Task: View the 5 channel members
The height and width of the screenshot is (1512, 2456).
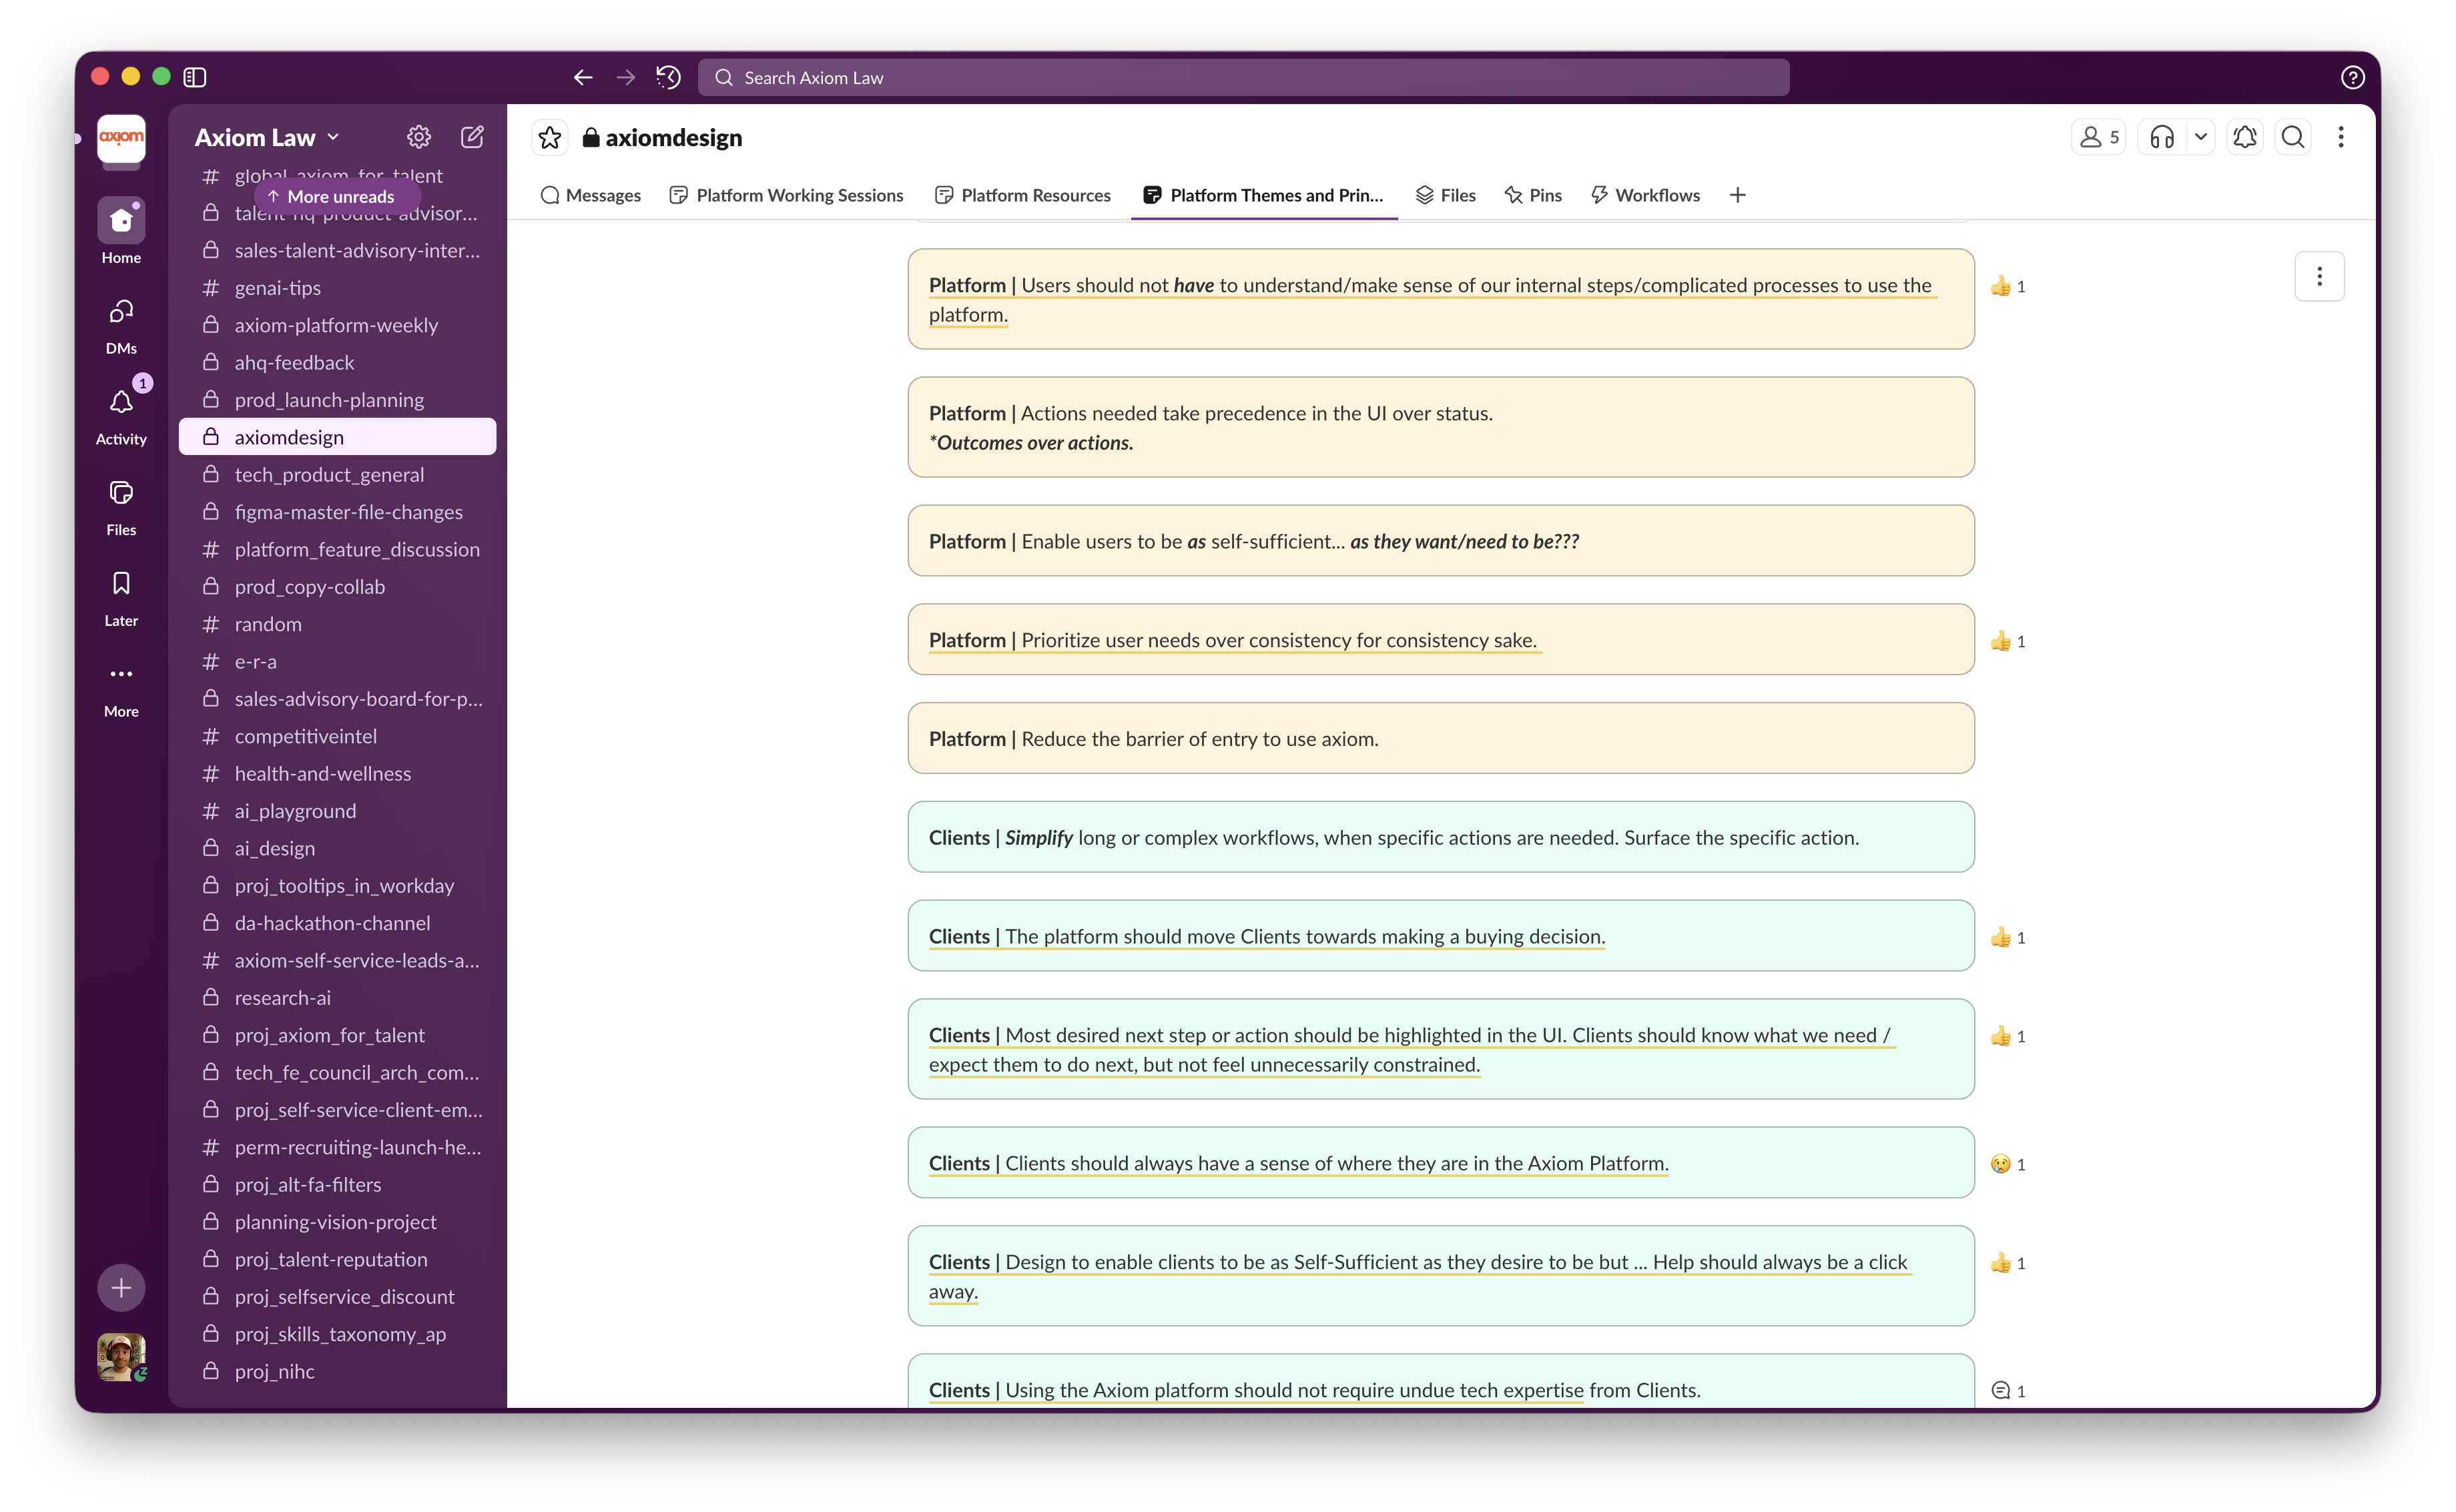Action: pos(2098,137)
